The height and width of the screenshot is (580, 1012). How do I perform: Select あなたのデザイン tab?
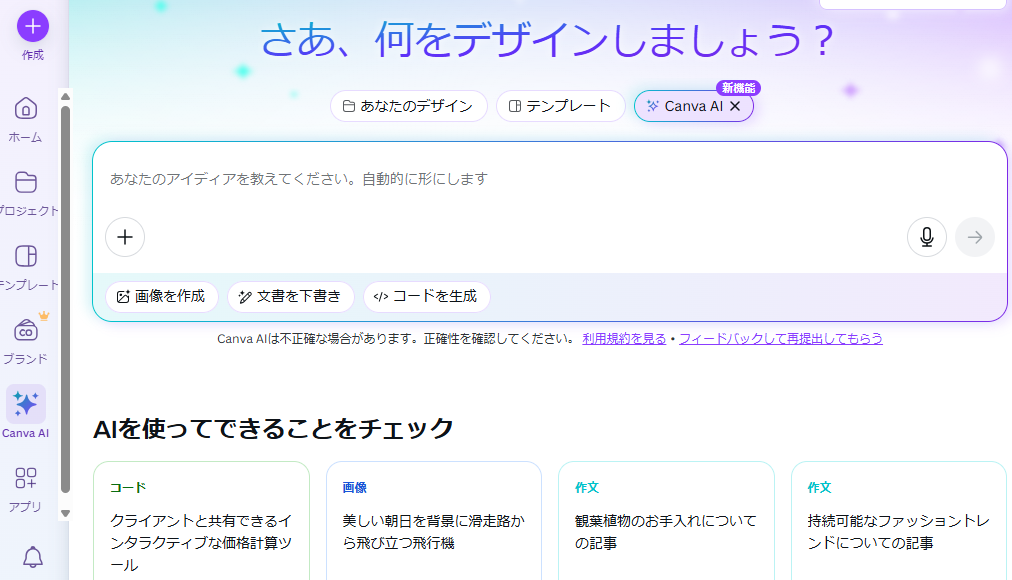pos(409,106)
